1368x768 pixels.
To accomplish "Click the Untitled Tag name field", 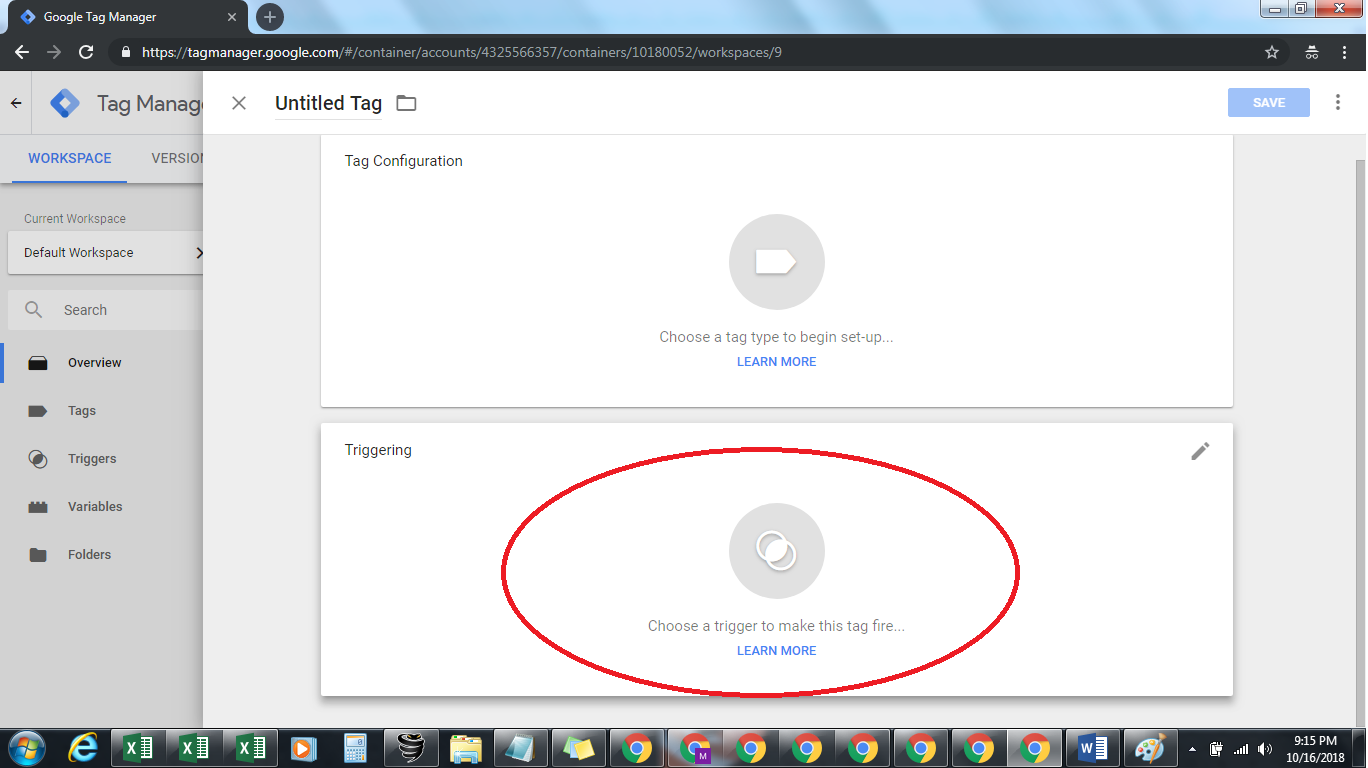I will [328, 103].
